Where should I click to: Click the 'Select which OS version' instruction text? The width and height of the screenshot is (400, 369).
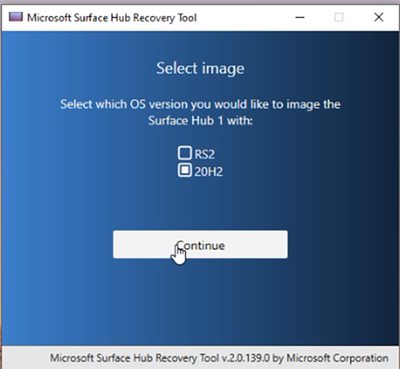(200, 112)
